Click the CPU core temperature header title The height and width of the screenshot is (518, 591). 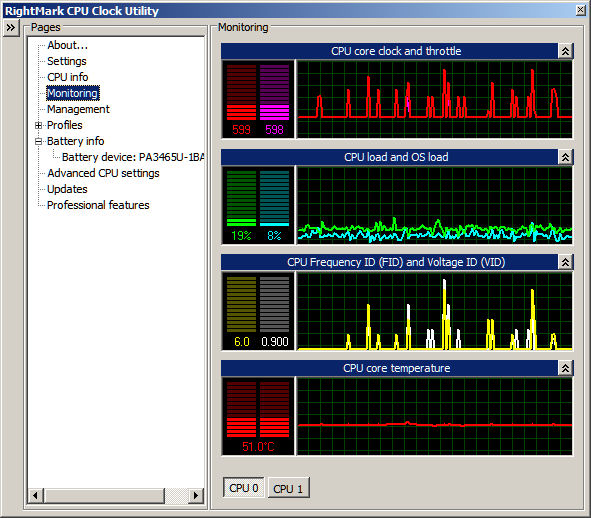397,368
